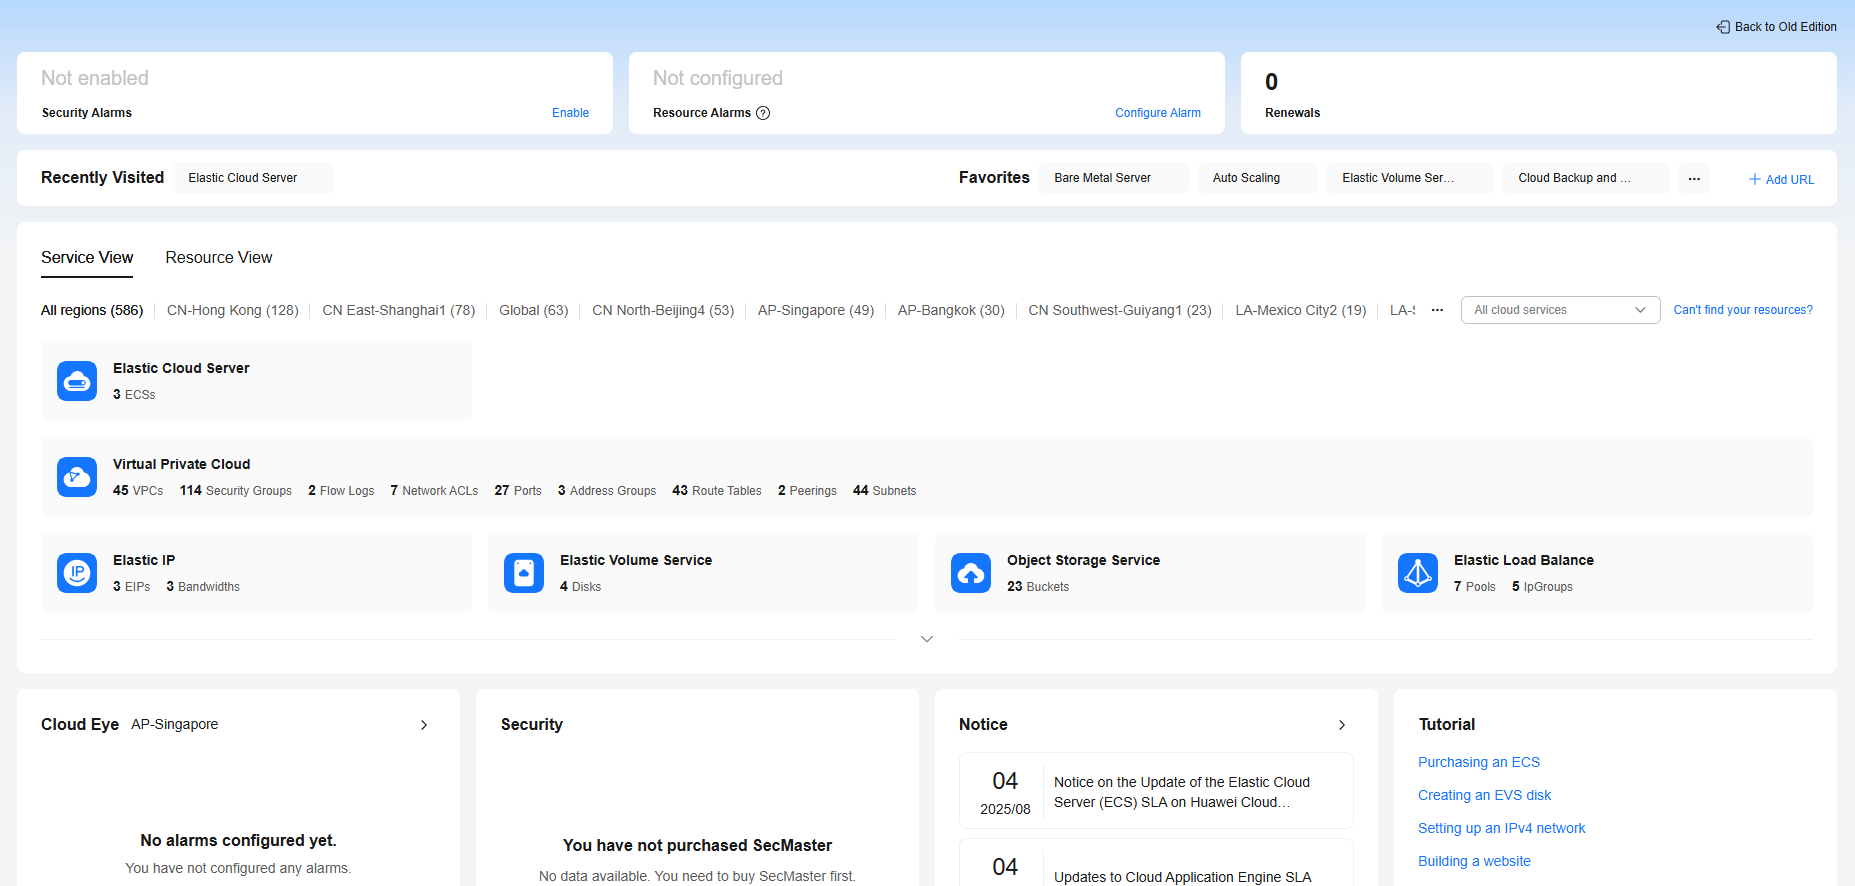This screenshot has width=1855, height=886.
Task: Click 2 Peerings count
Action: pyautogui.click(x=807, y=491)
